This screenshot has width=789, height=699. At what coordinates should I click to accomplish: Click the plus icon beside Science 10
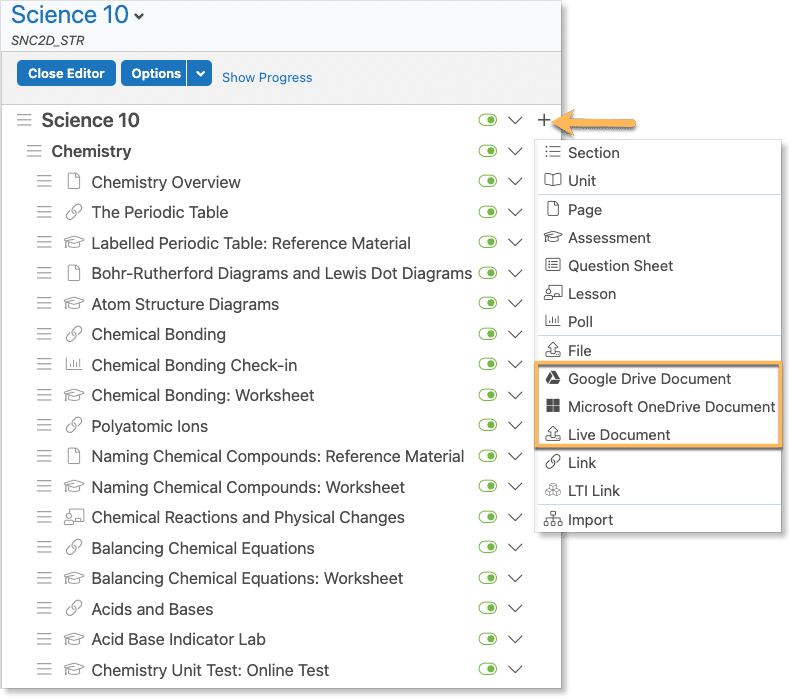543,121
